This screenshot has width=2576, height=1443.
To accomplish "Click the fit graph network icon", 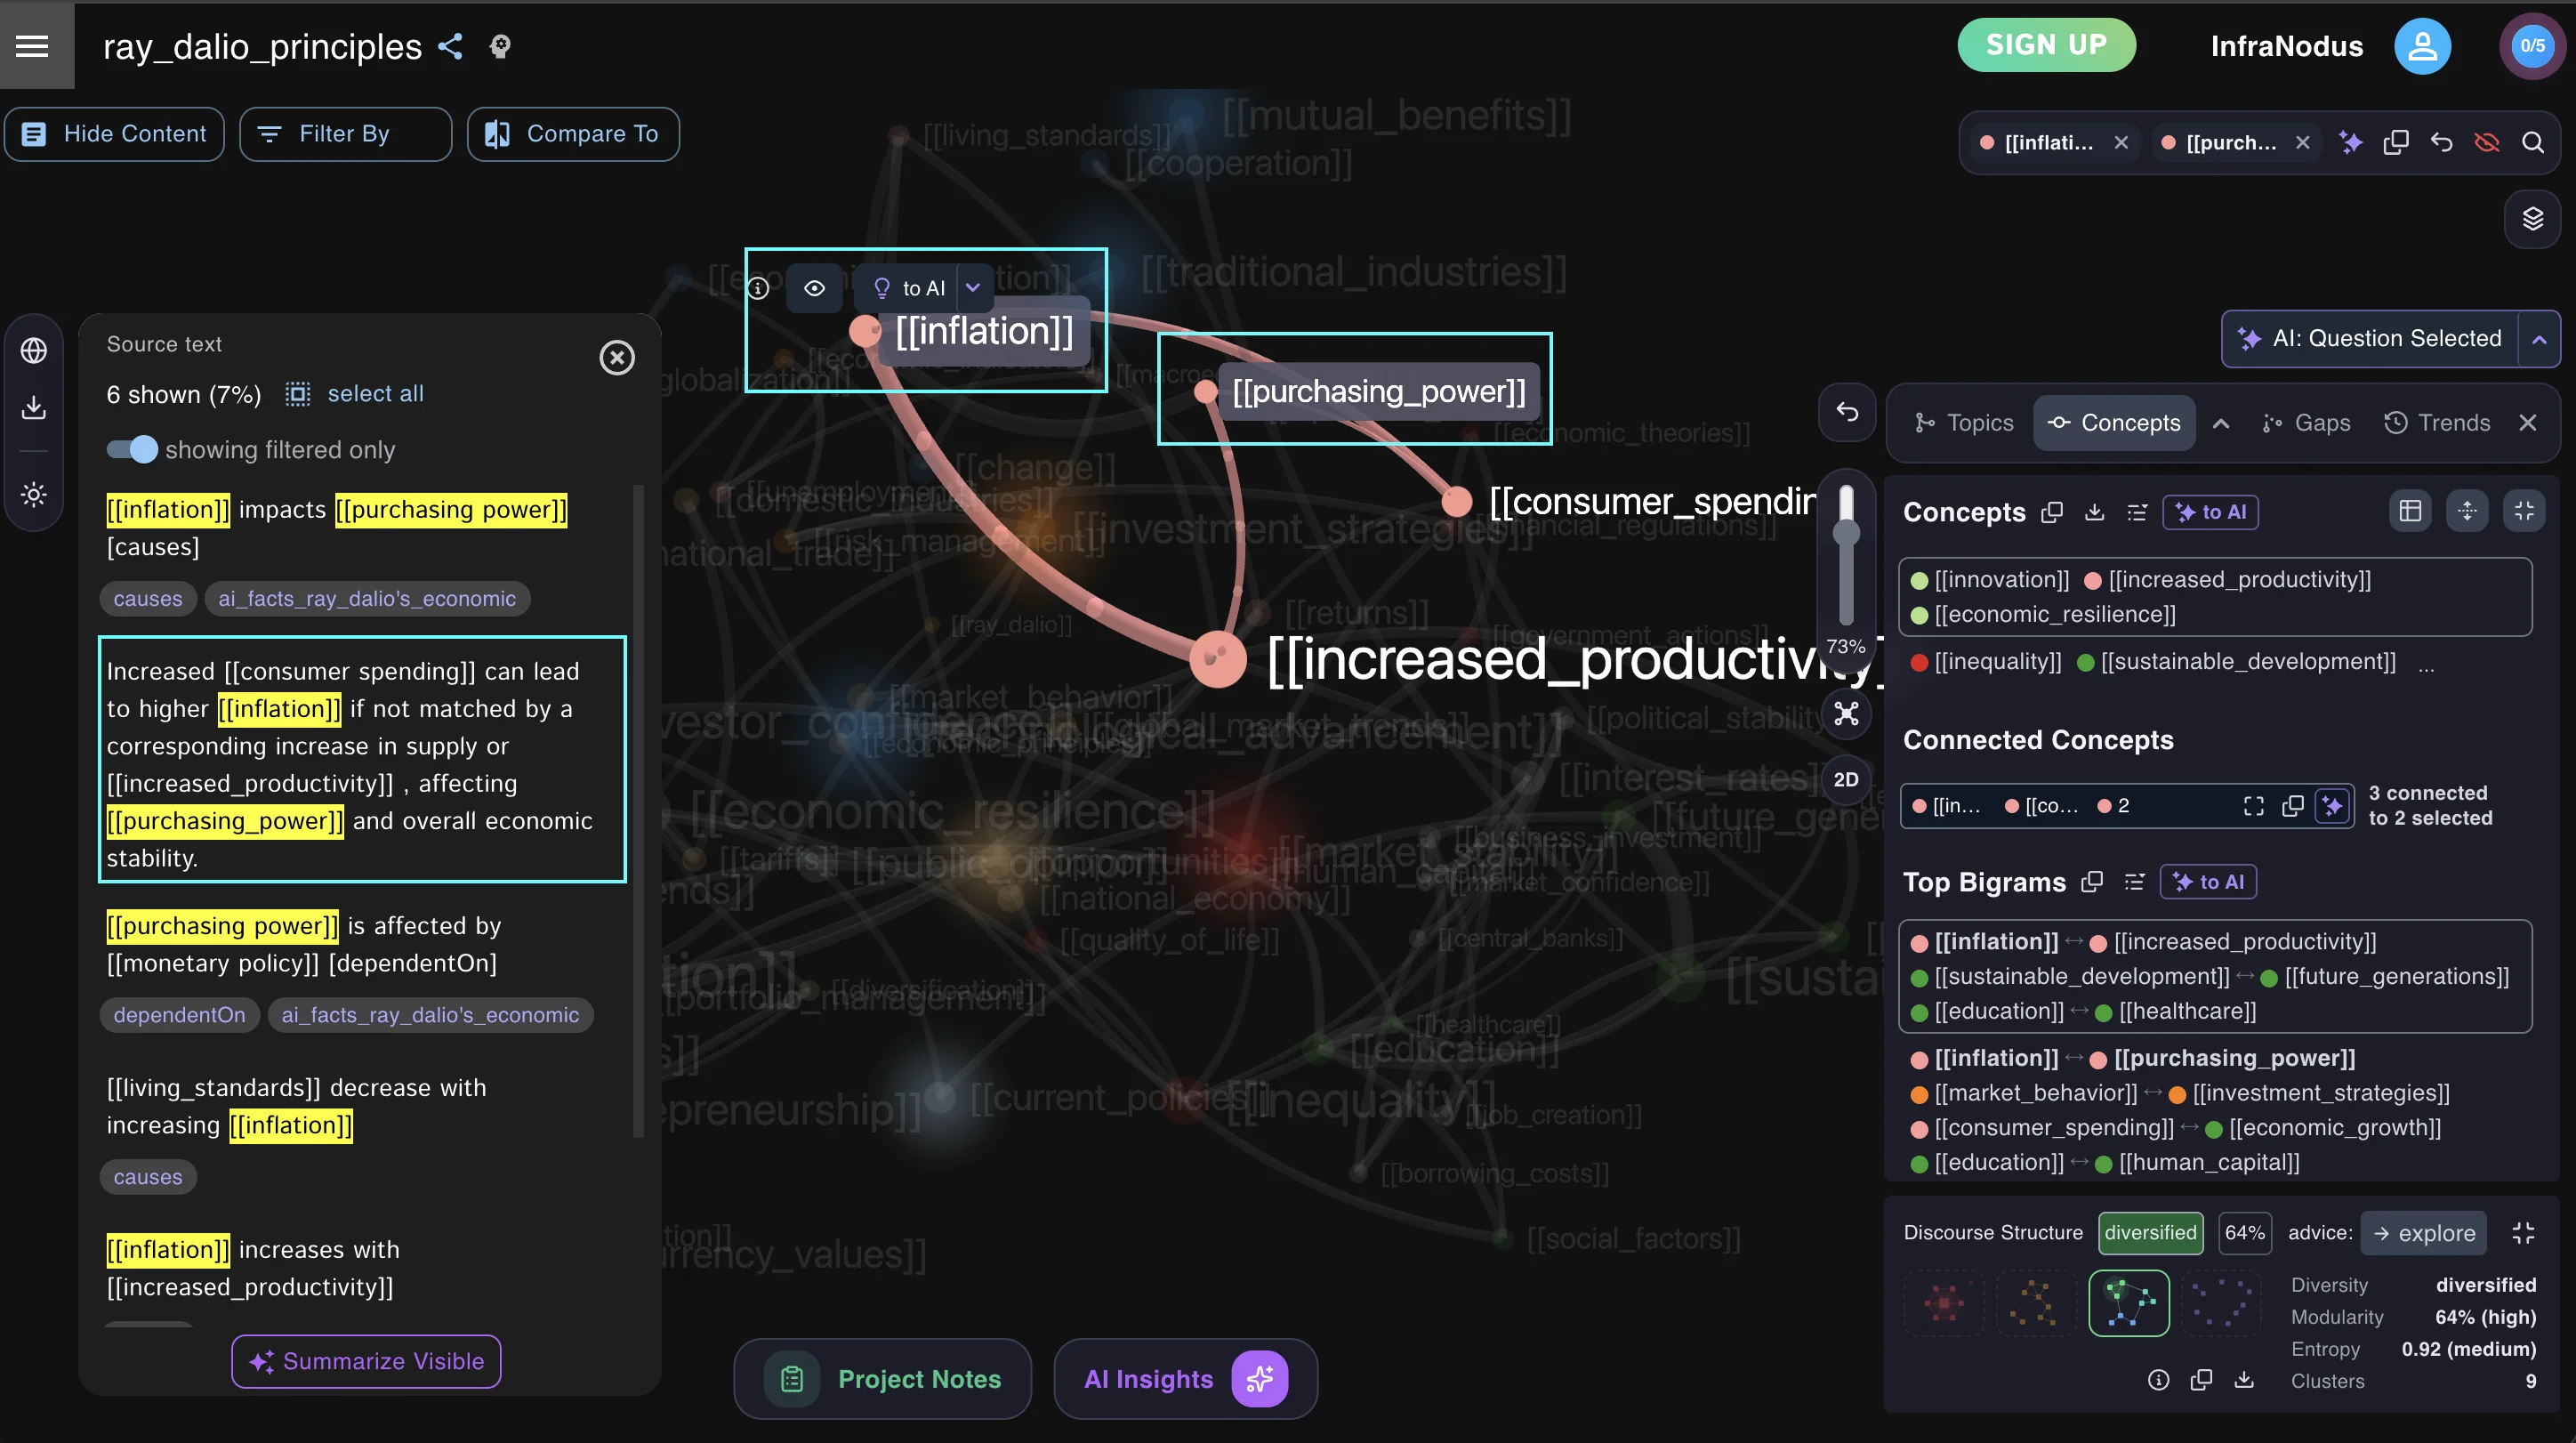I will [1846, 713].
